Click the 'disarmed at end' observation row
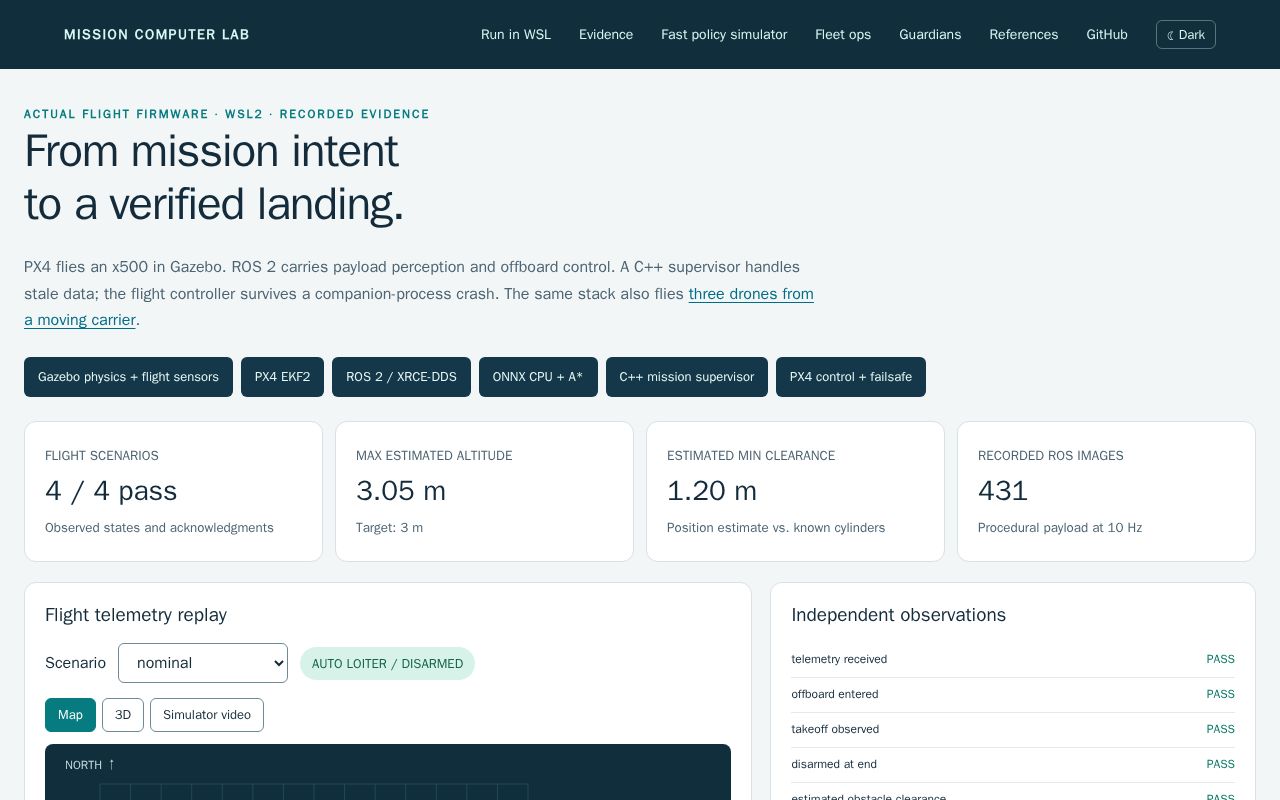The width and height of the screenshot is (1280, 800). [1013, 764]
